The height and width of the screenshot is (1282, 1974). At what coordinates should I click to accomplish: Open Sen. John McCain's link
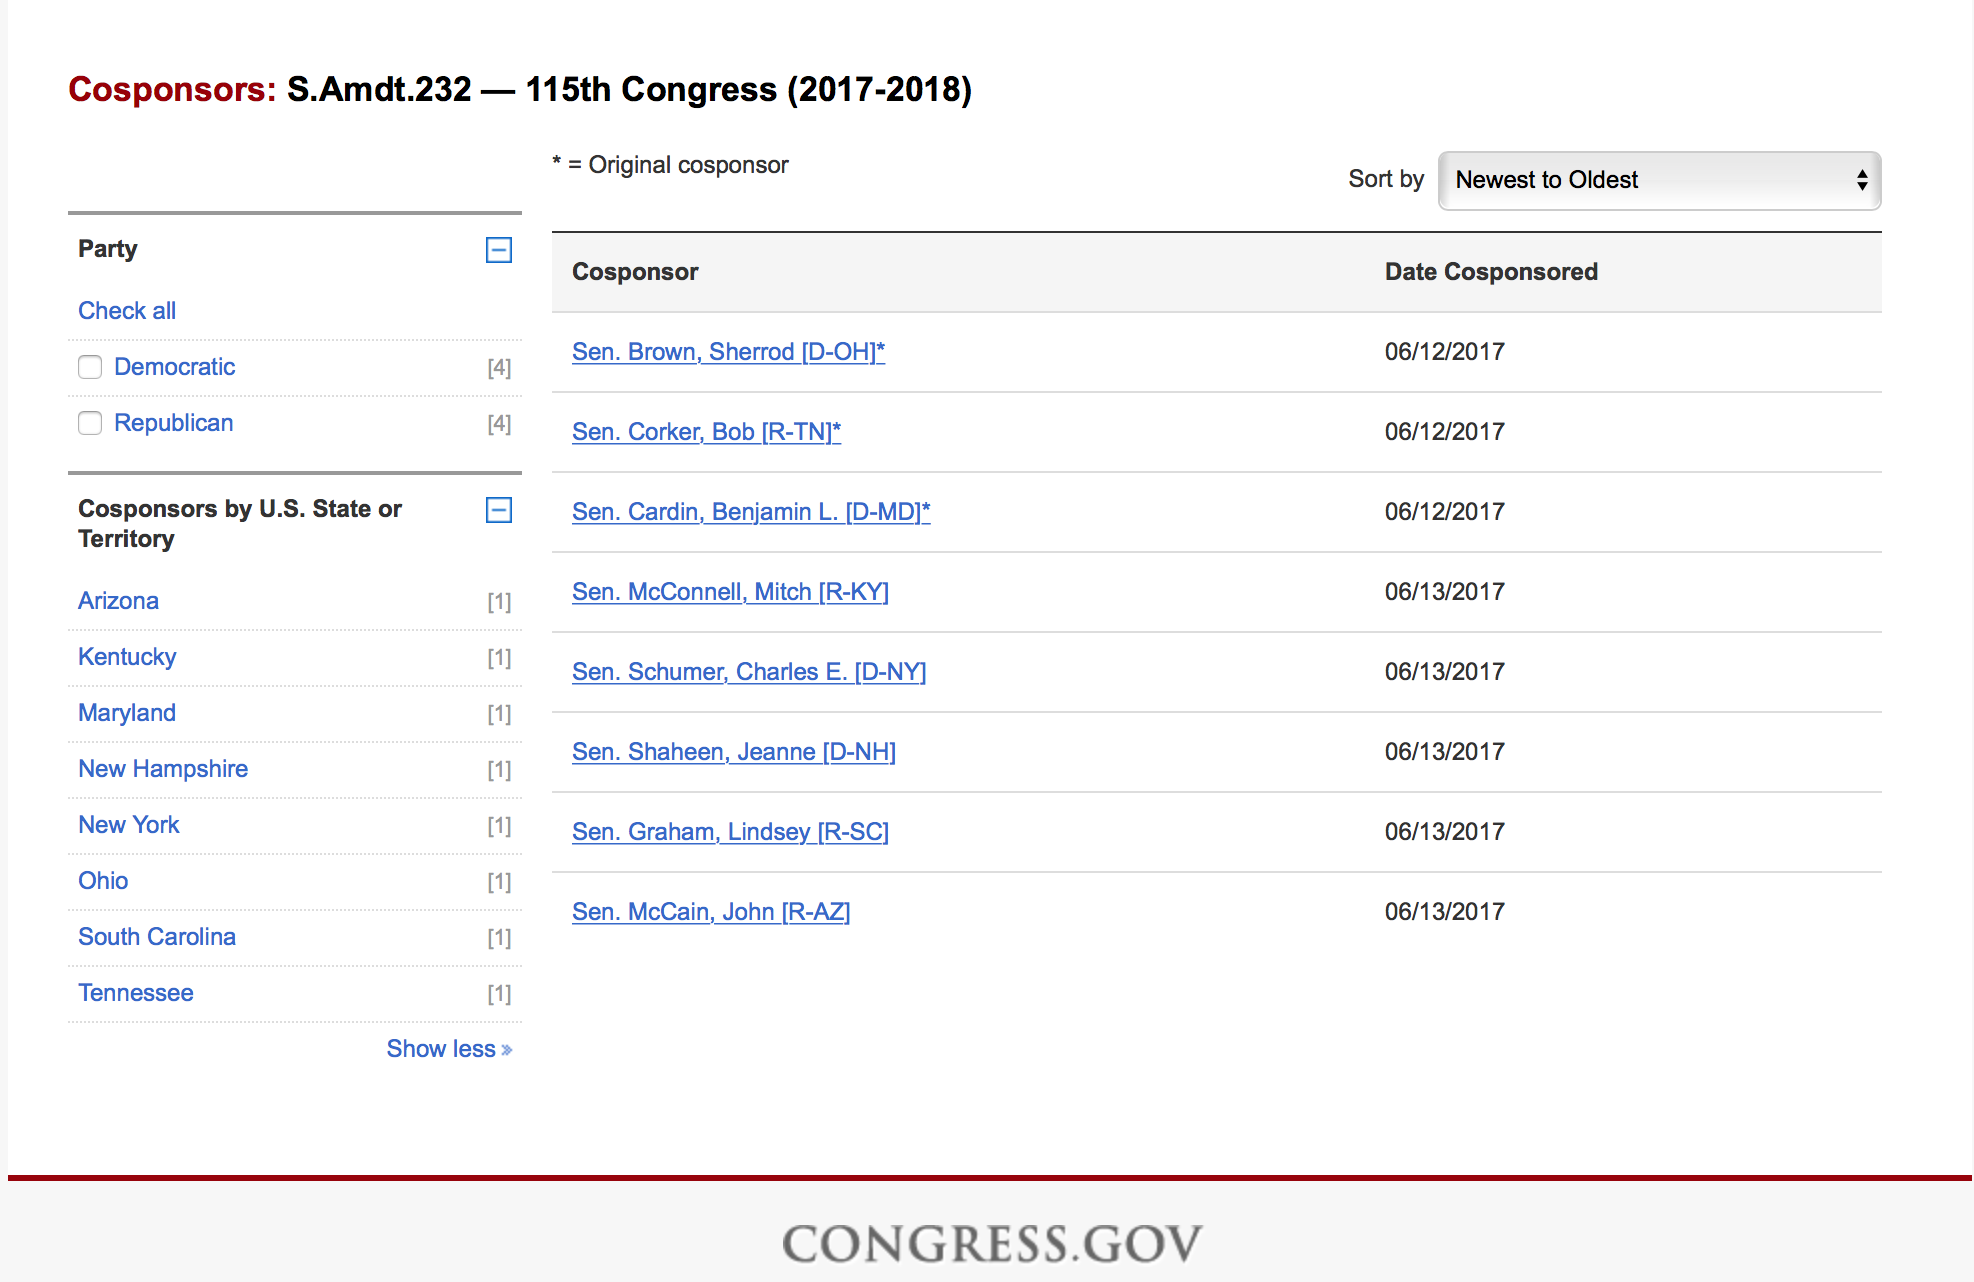pyautogui.click(x=710, y=912)
